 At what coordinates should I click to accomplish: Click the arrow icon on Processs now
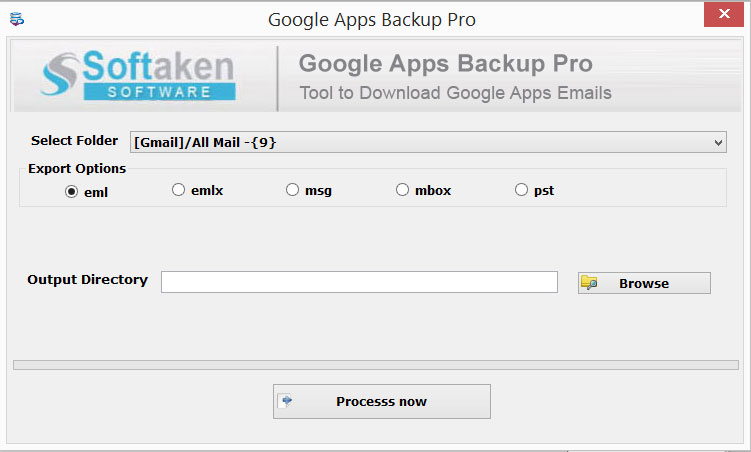pyautogui.click(x=286, y=401)
